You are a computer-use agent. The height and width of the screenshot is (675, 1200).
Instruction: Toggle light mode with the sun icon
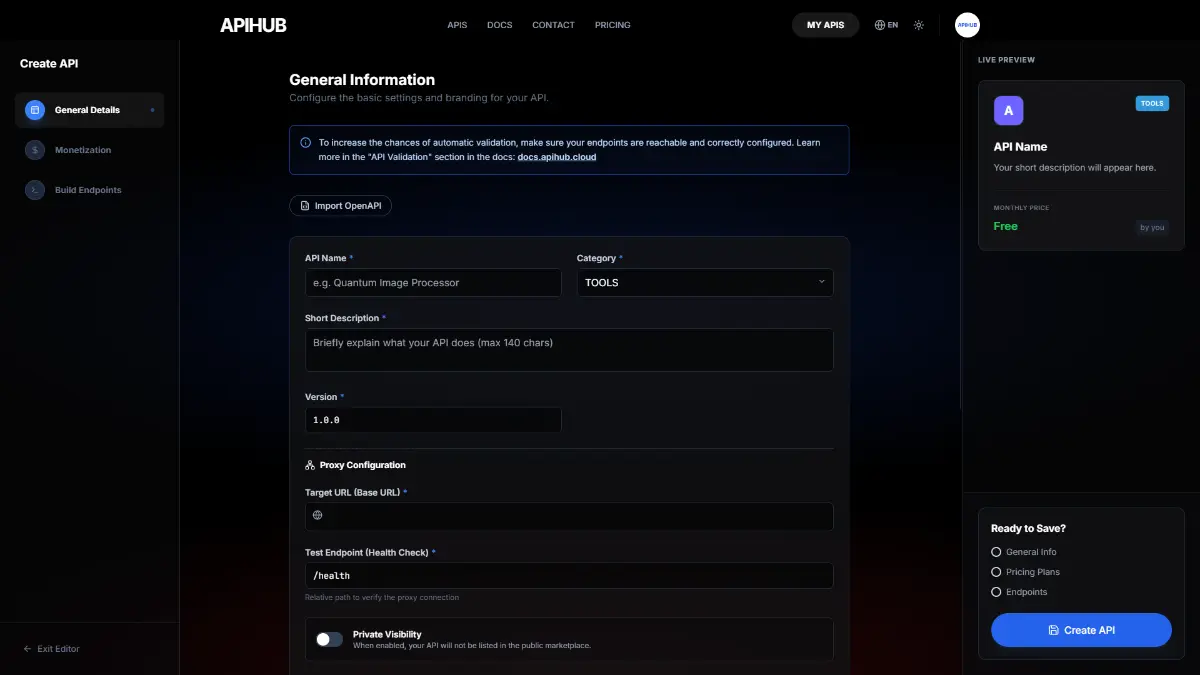coord(919,24)
